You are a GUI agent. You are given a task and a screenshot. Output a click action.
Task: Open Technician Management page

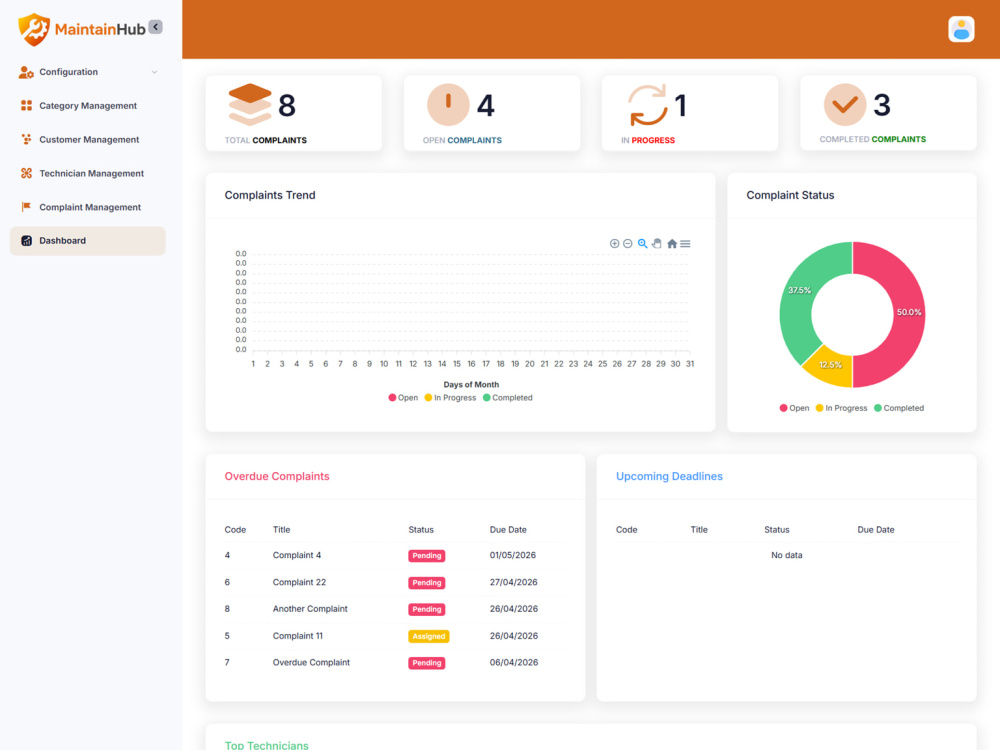click(x=88, y=173)
